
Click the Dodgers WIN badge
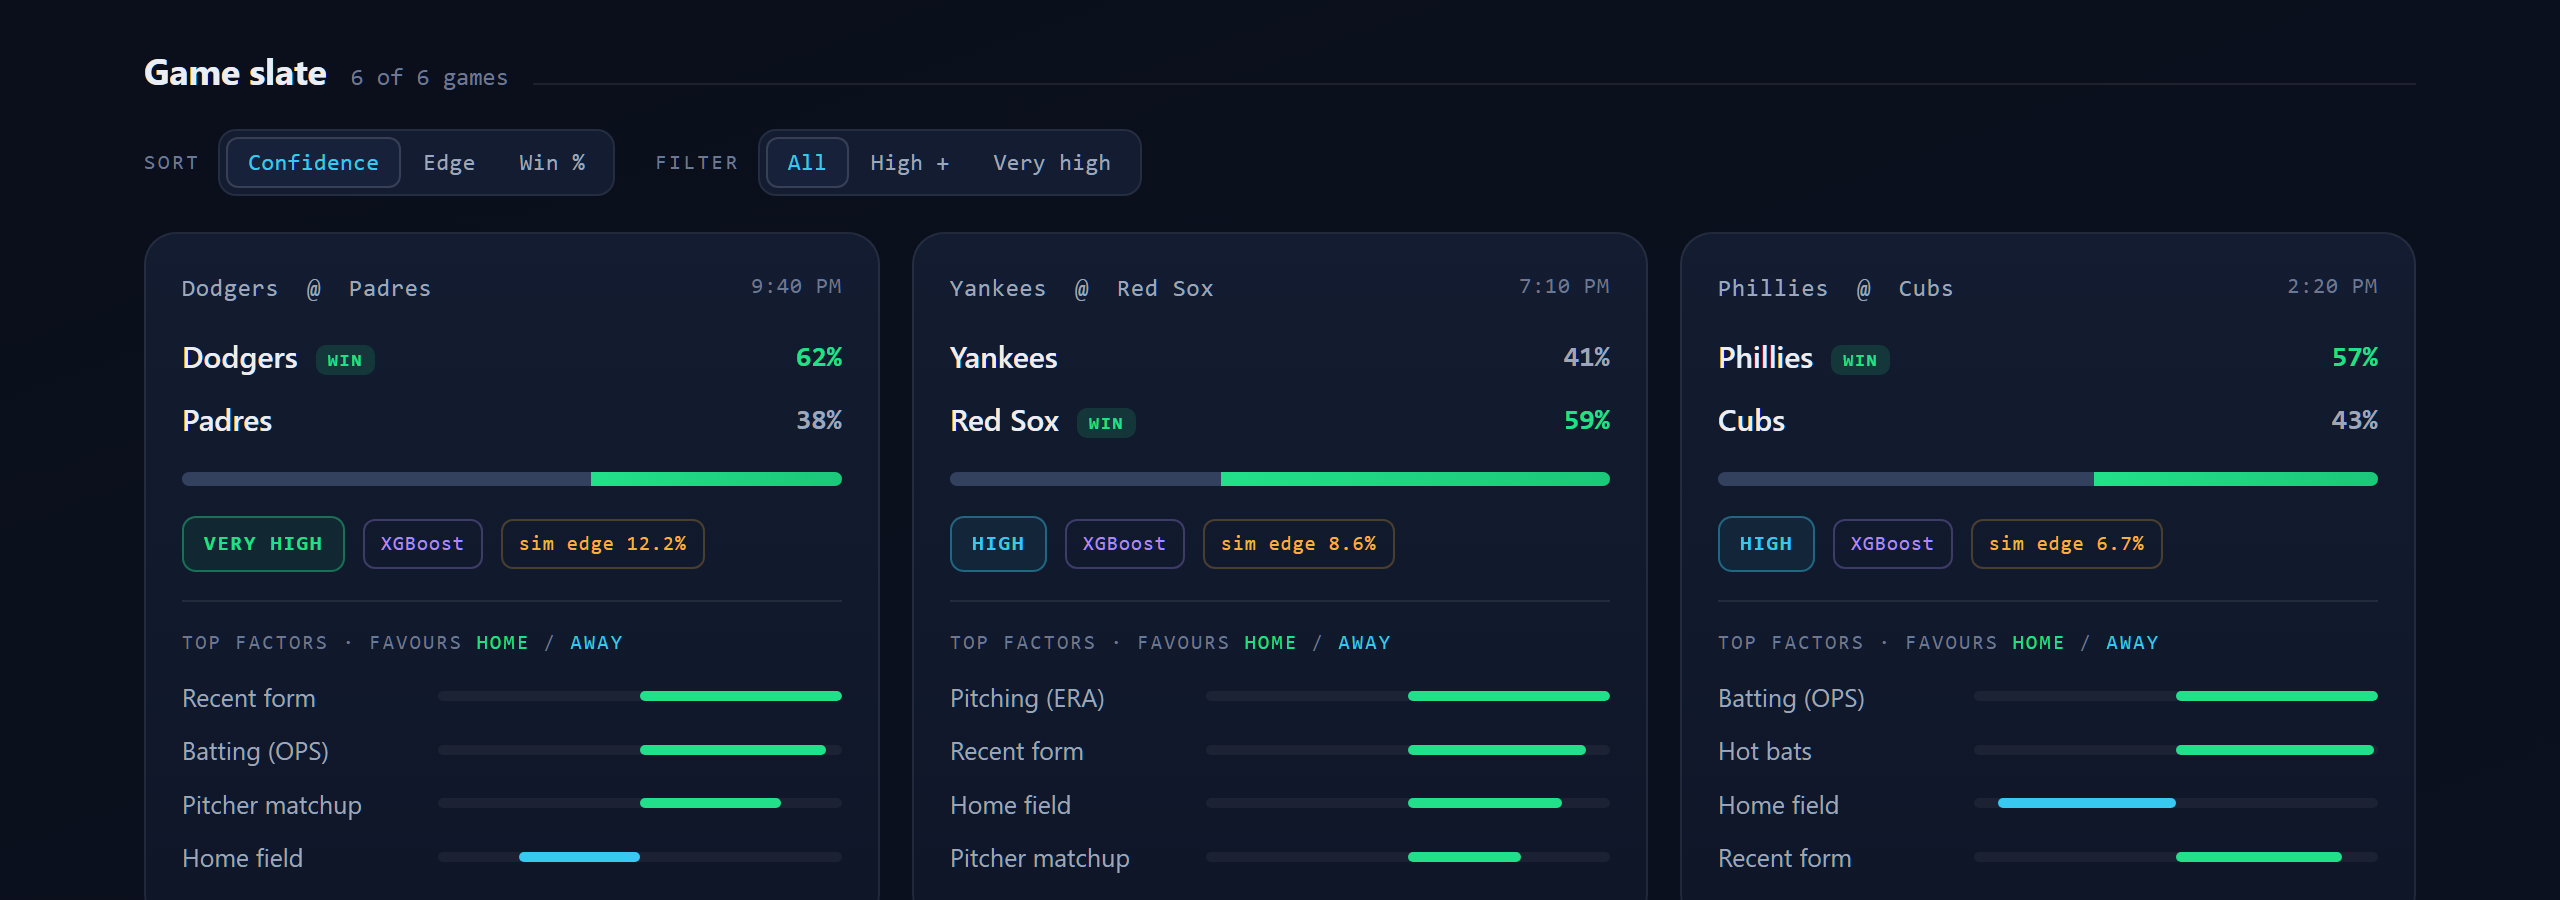point(345,360)
